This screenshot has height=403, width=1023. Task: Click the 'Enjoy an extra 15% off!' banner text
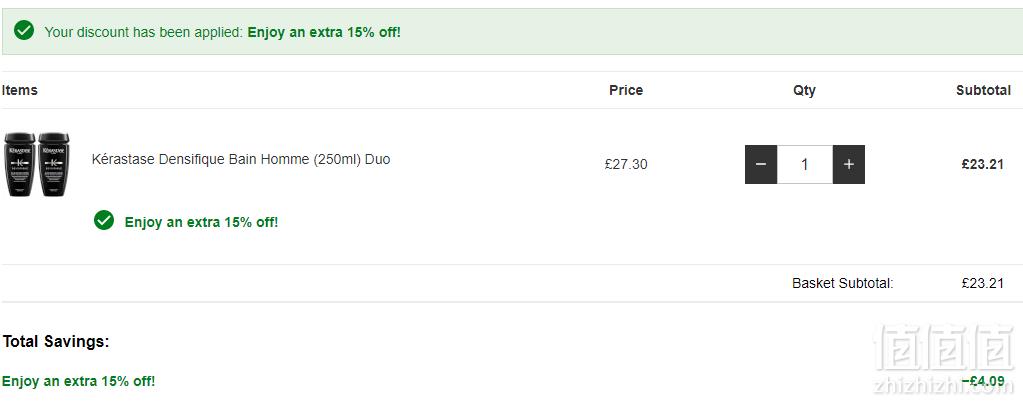tap(324, 32)
